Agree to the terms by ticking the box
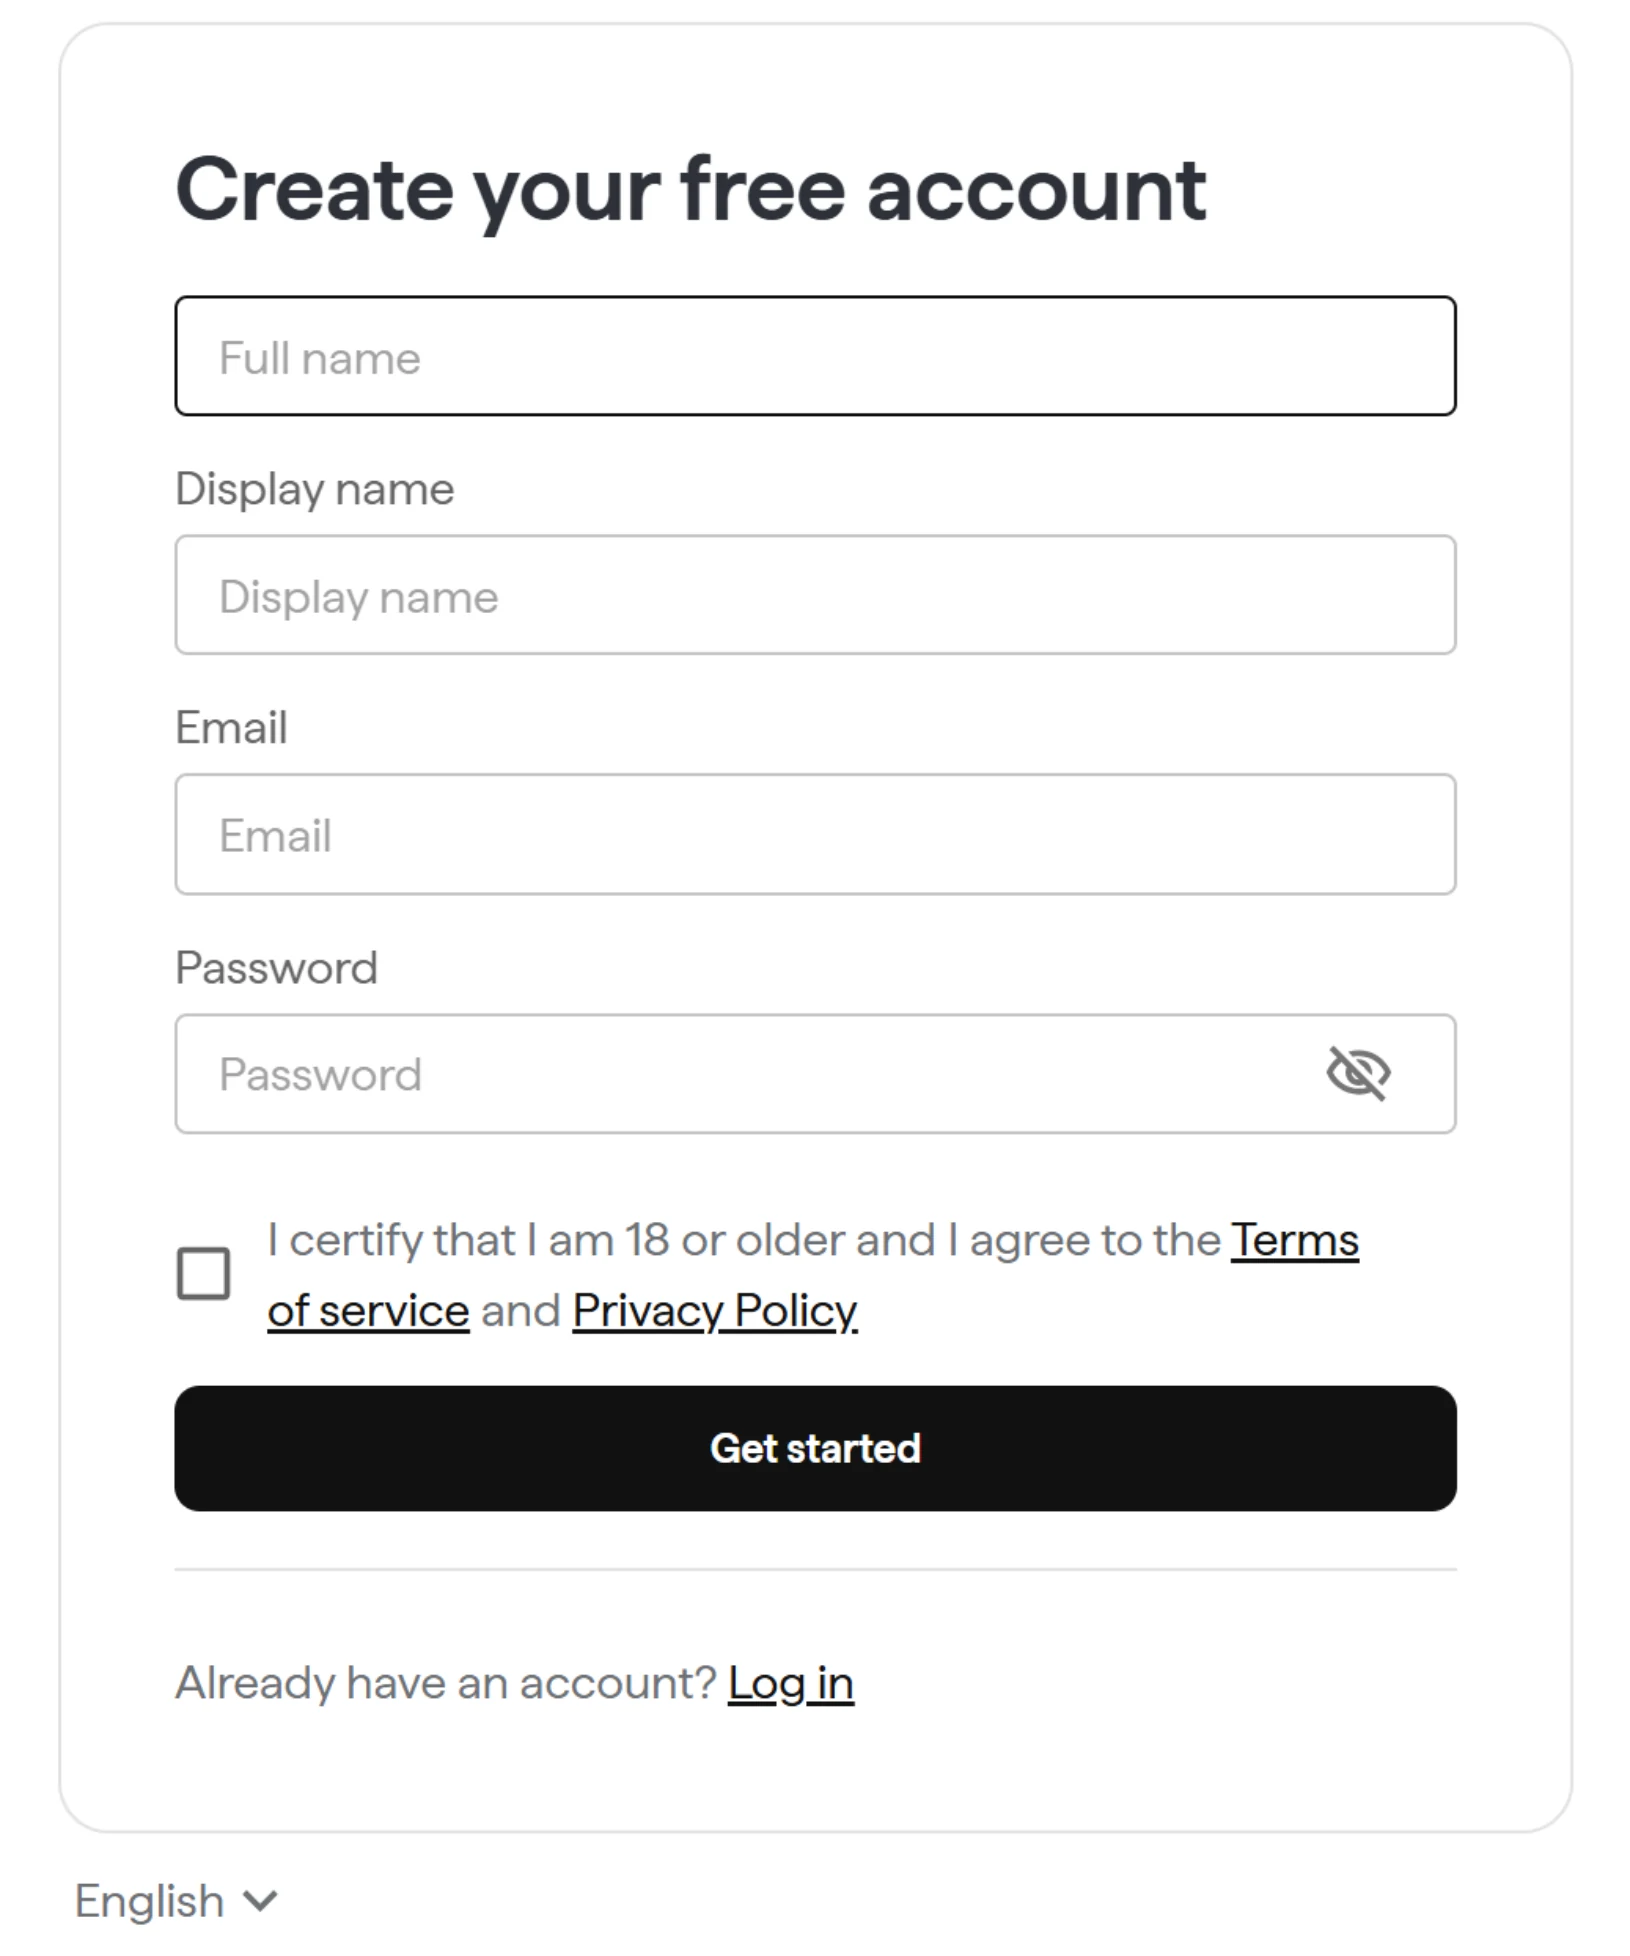The image size is (1630, 1956). pos(201,1274)
